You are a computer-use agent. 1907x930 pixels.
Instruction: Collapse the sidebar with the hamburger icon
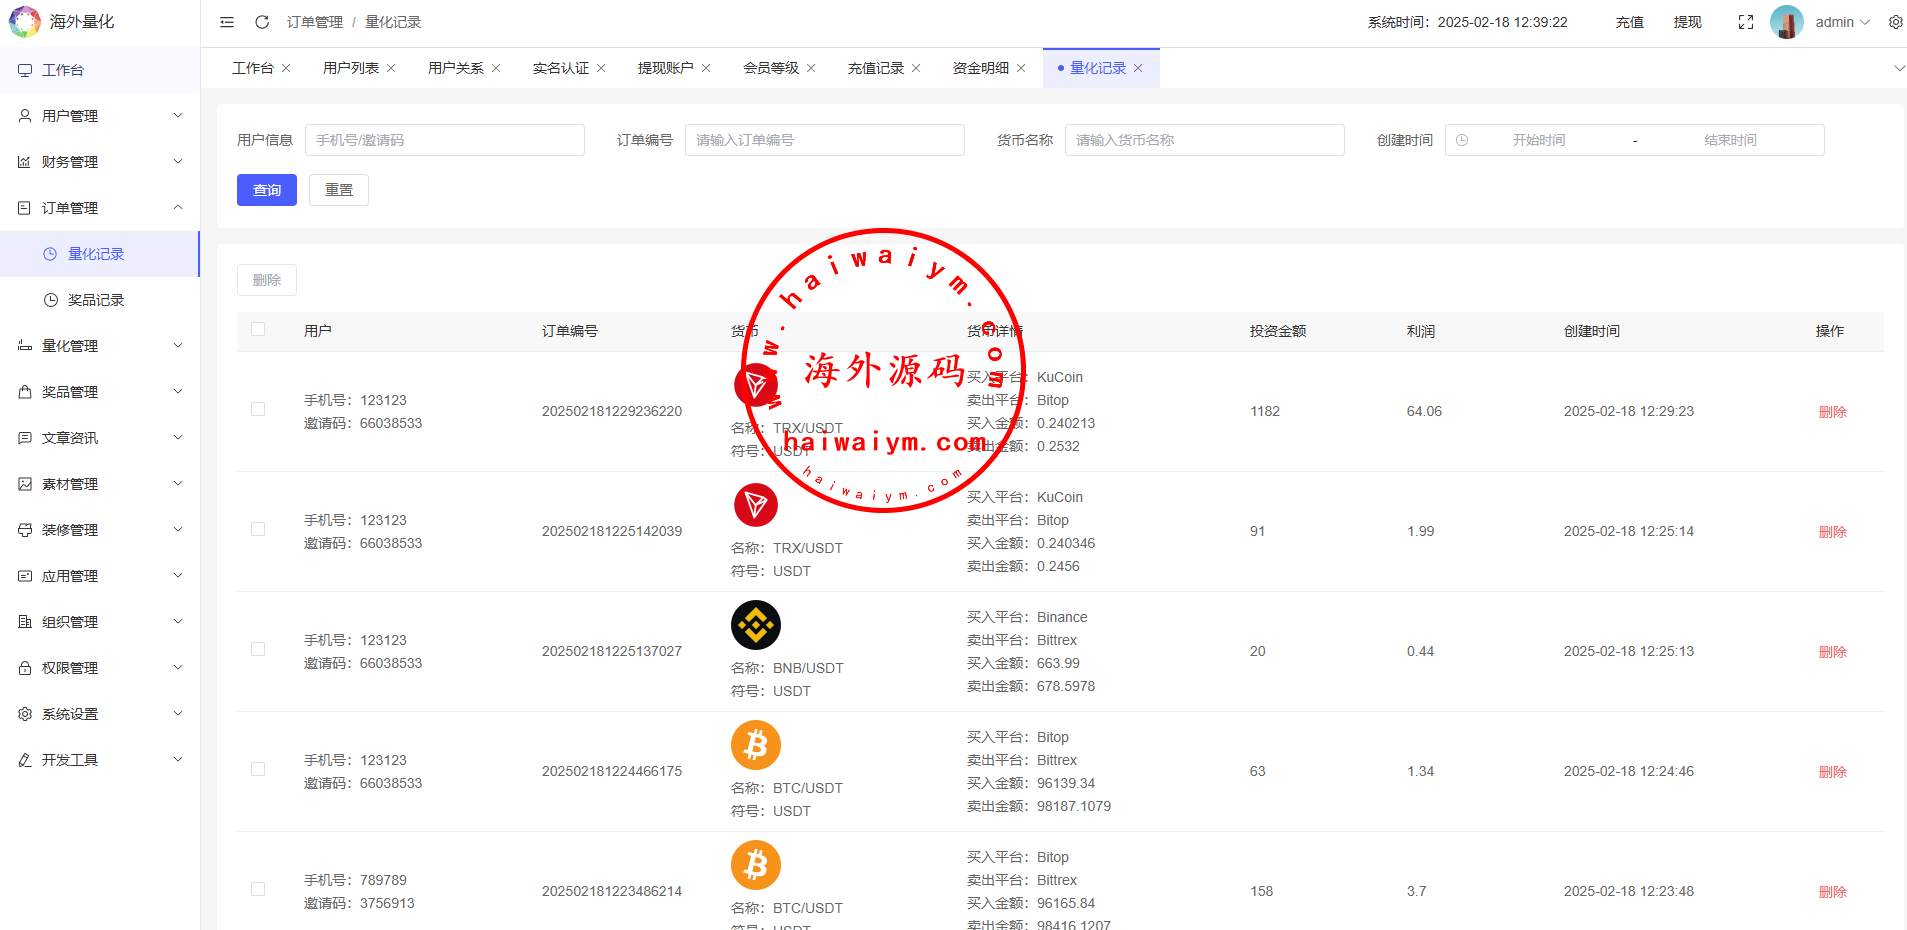pyautogui.click(x=227, y=22)
